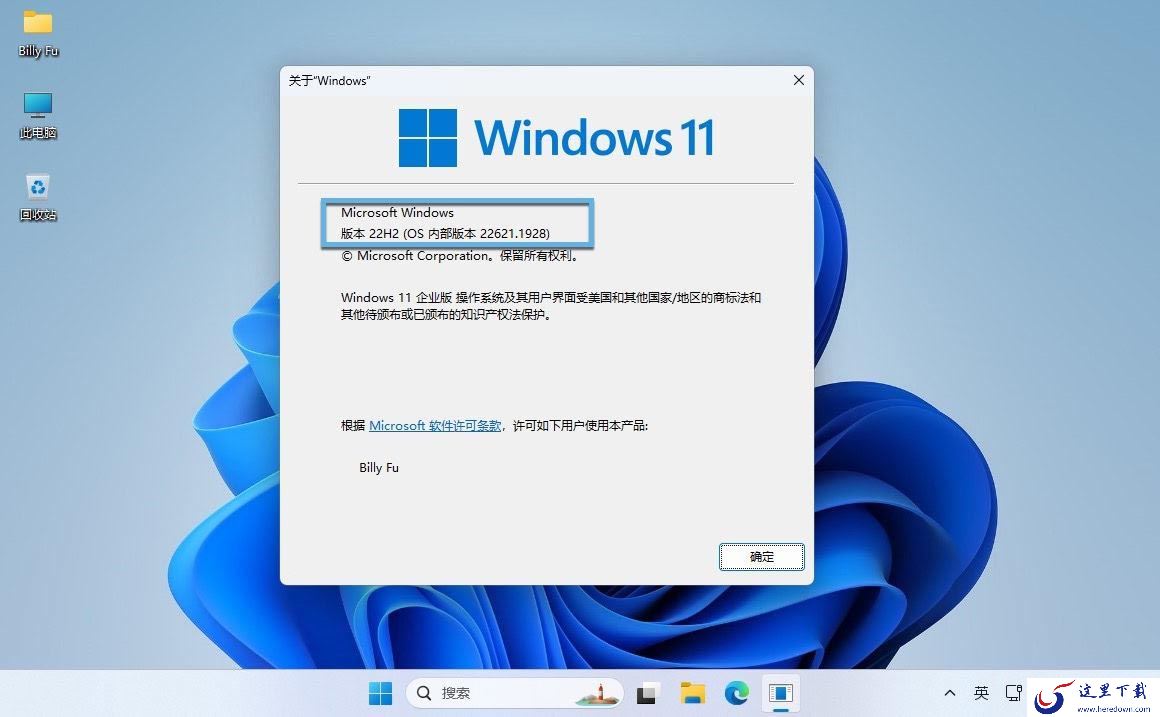This screenshot has width=1160, height=717.
Task: Click the Windows 11 logo banner
Action: click(x=556, y=138)
